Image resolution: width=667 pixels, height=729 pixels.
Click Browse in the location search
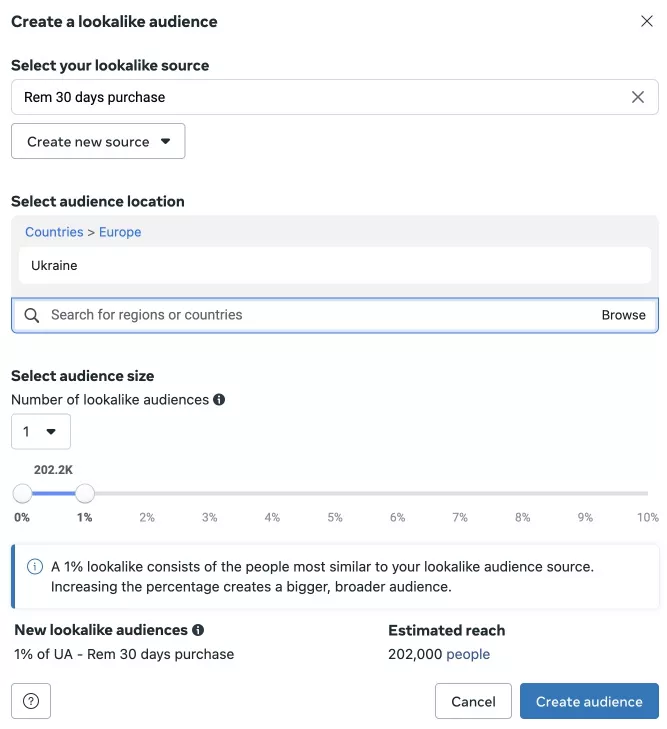[623, 315]
